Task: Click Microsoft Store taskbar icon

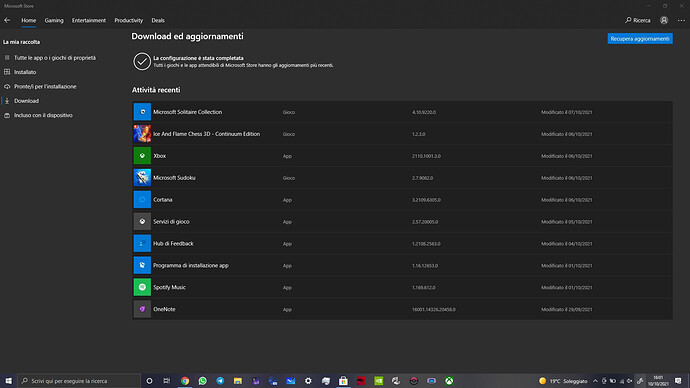Action: (x=343, y=381)
